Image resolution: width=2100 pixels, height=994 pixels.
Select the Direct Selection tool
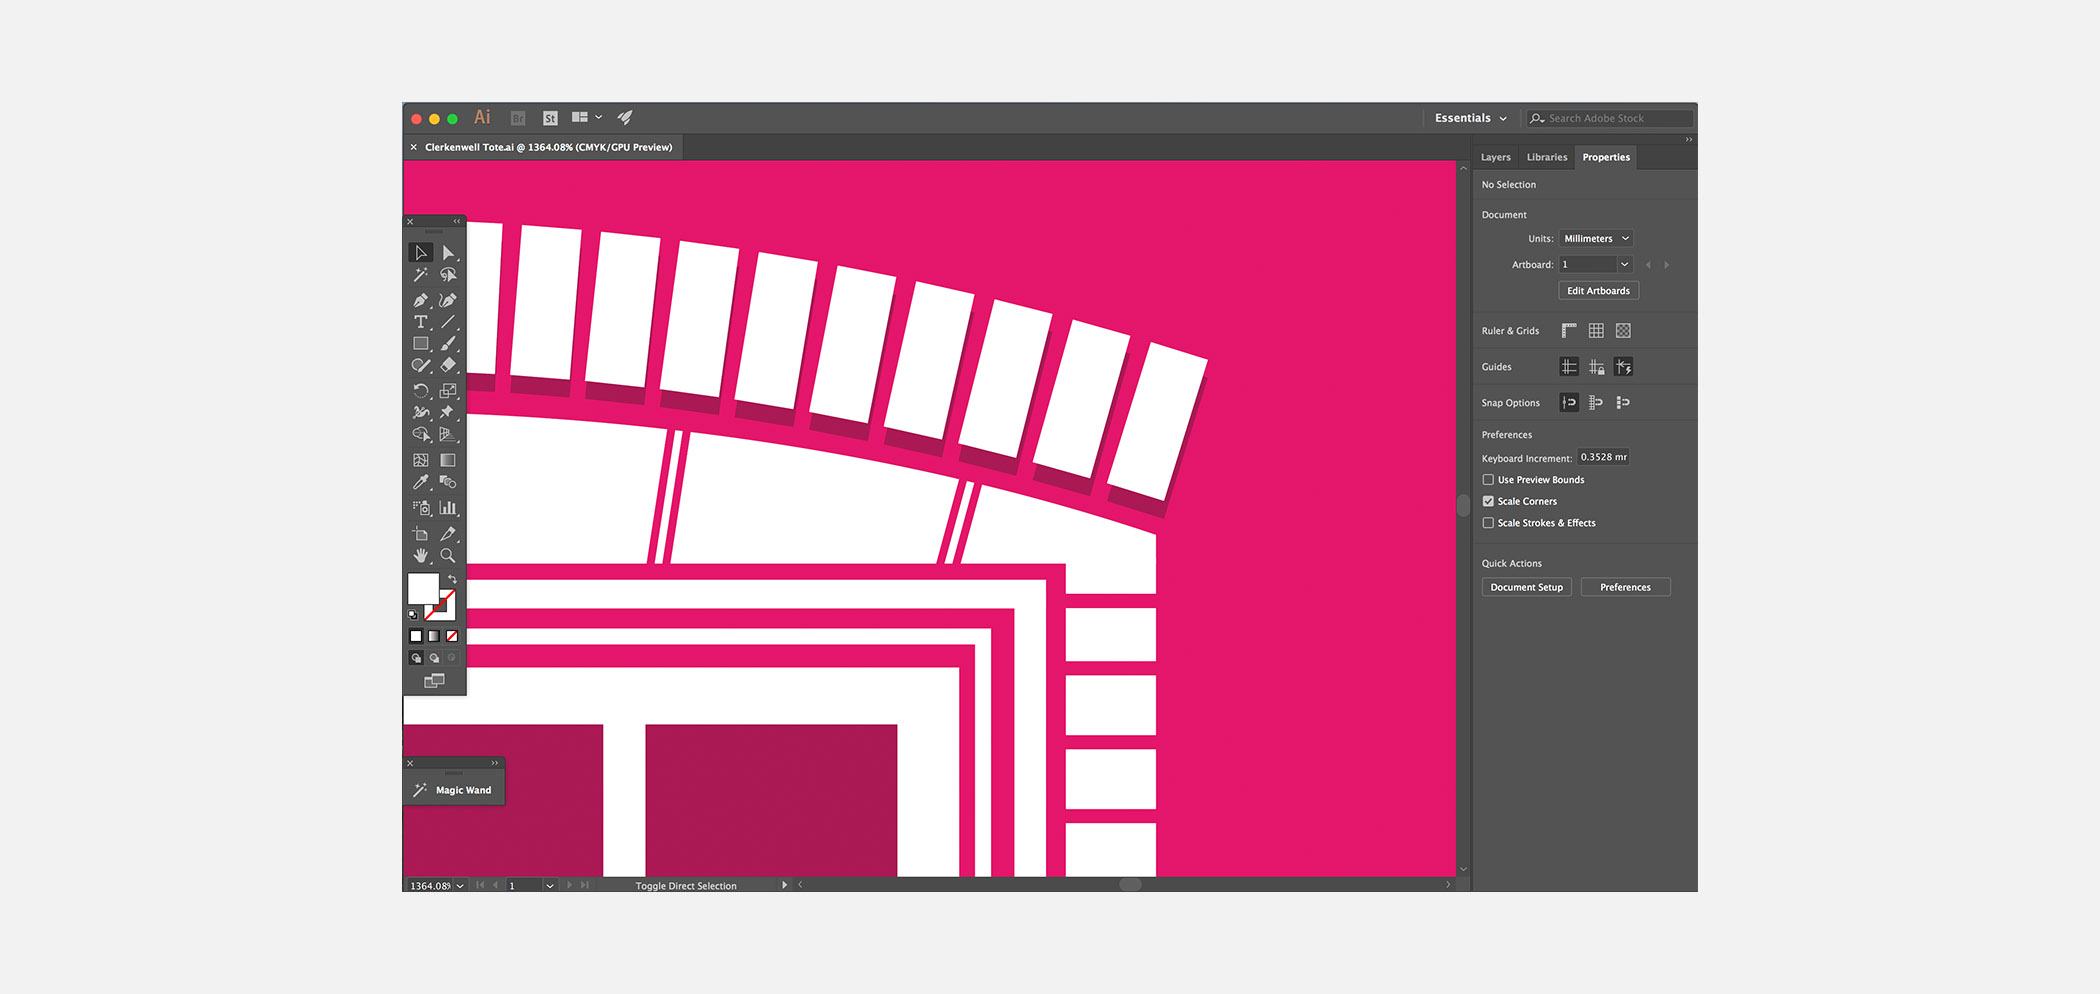[448, 253]
